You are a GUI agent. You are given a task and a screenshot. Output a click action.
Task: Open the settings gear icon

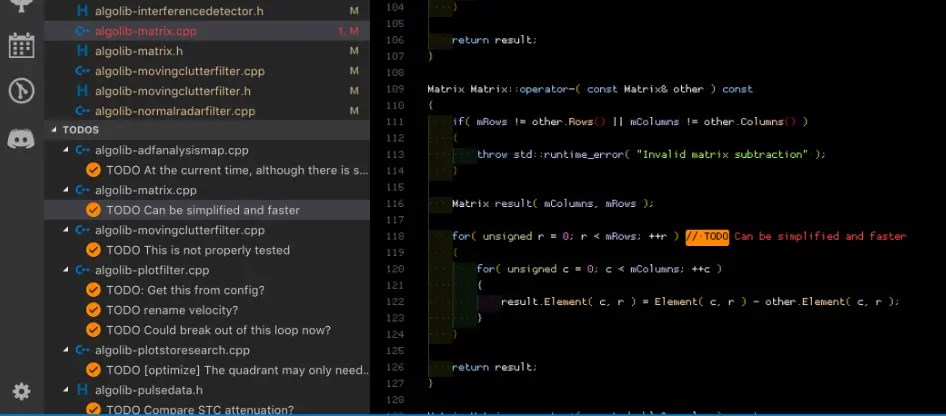coord(21,392)
